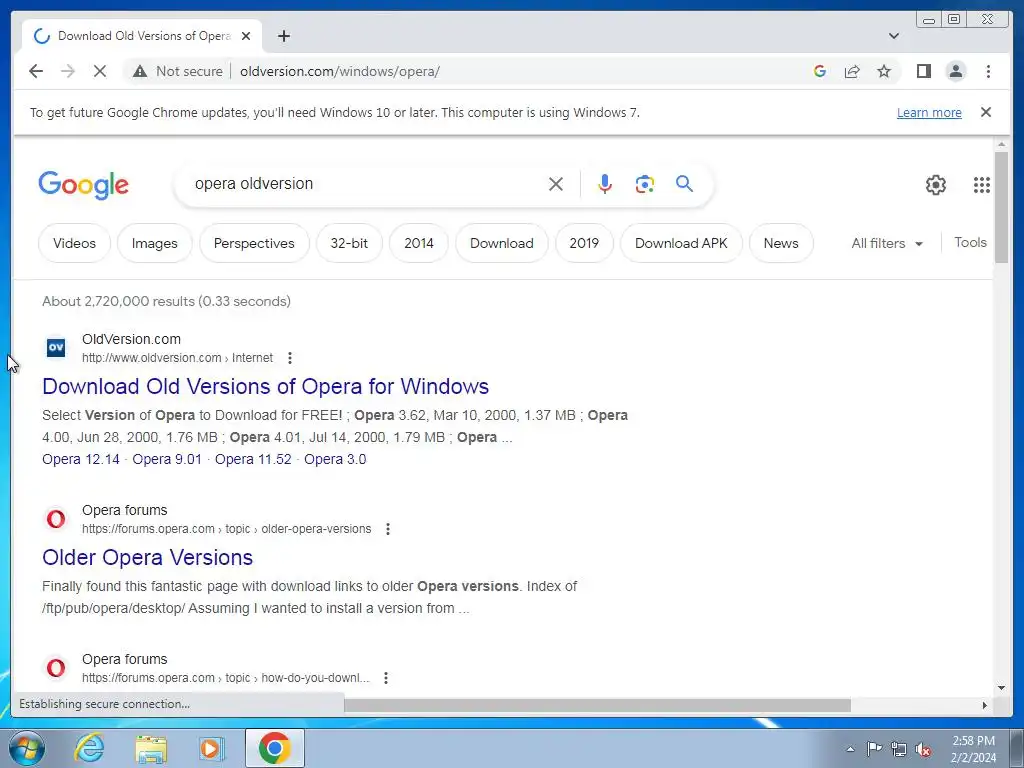Select the 32-bit filter chip
Viewport: 1024px width, 768px height.
349,243
